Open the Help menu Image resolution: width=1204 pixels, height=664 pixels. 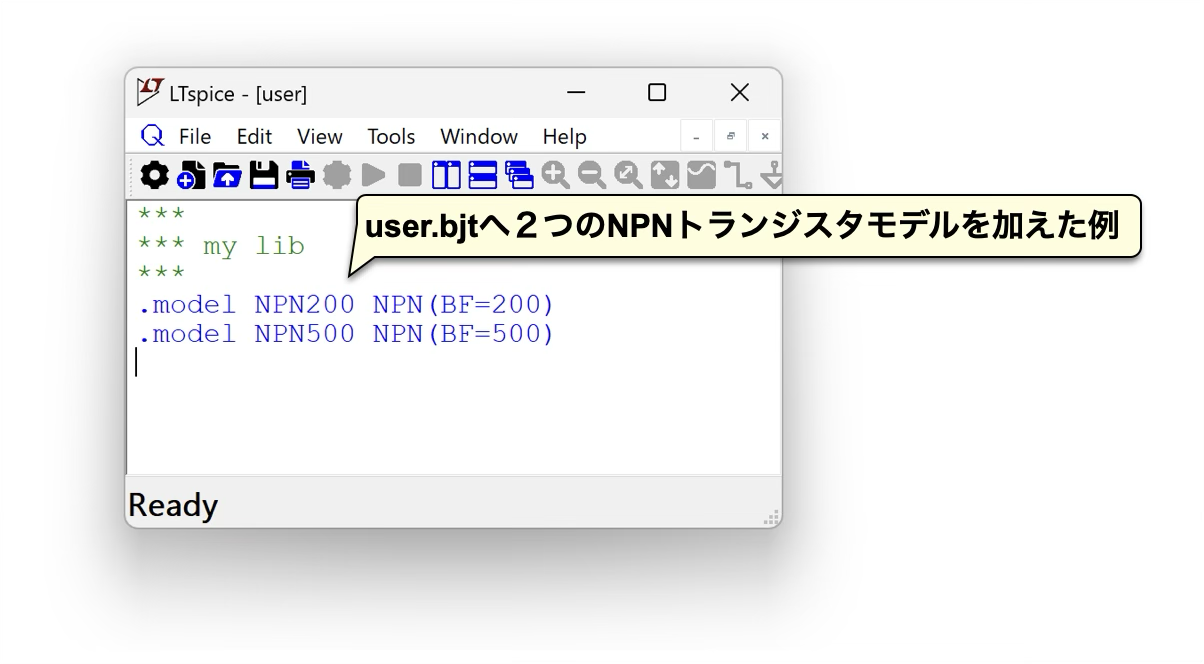(565, 136)
